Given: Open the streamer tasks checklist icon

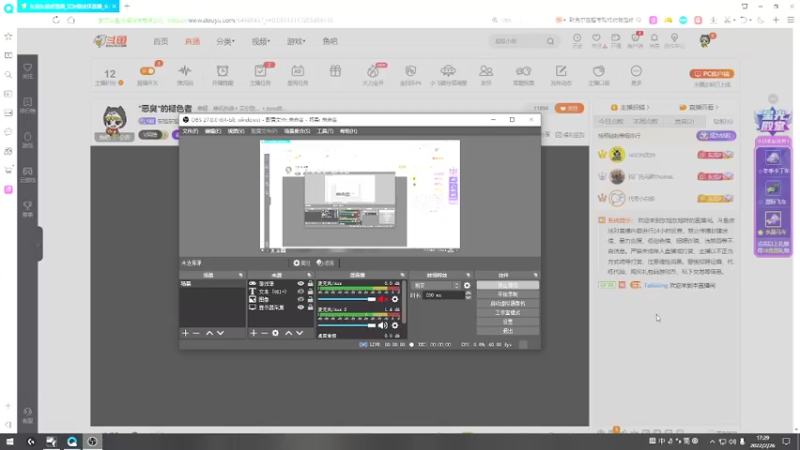Looking at the screenshot, I should click(260, 71).
